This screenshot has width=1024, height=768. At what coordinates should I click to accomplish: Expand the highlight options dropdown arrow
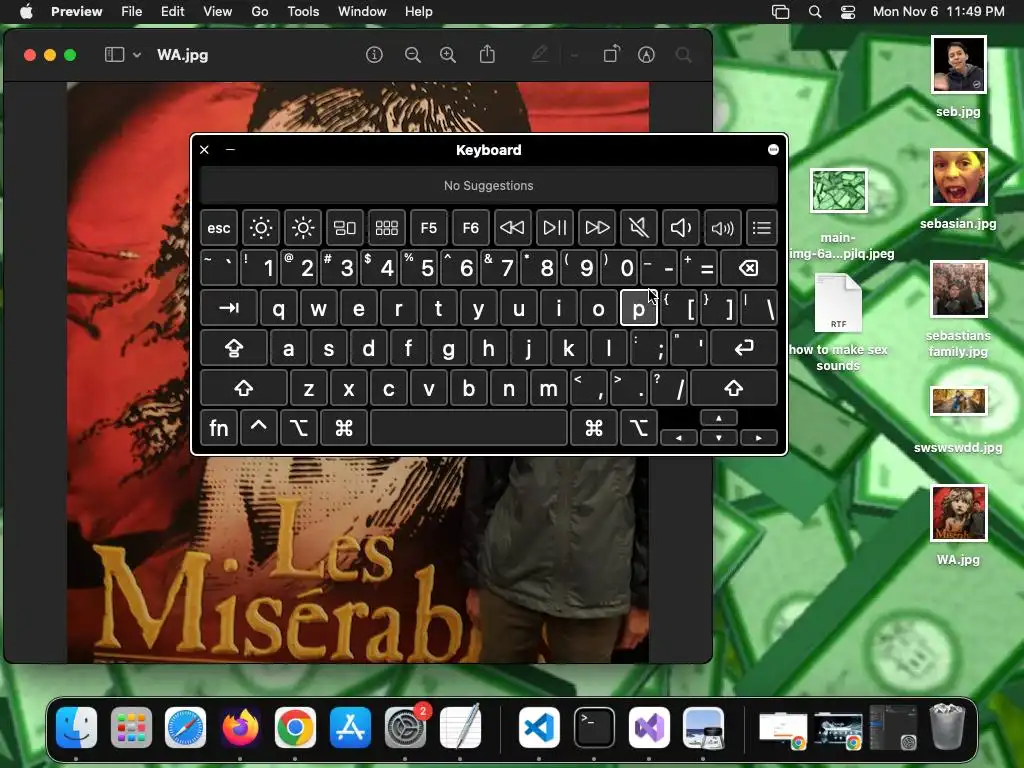click(575, 56)
